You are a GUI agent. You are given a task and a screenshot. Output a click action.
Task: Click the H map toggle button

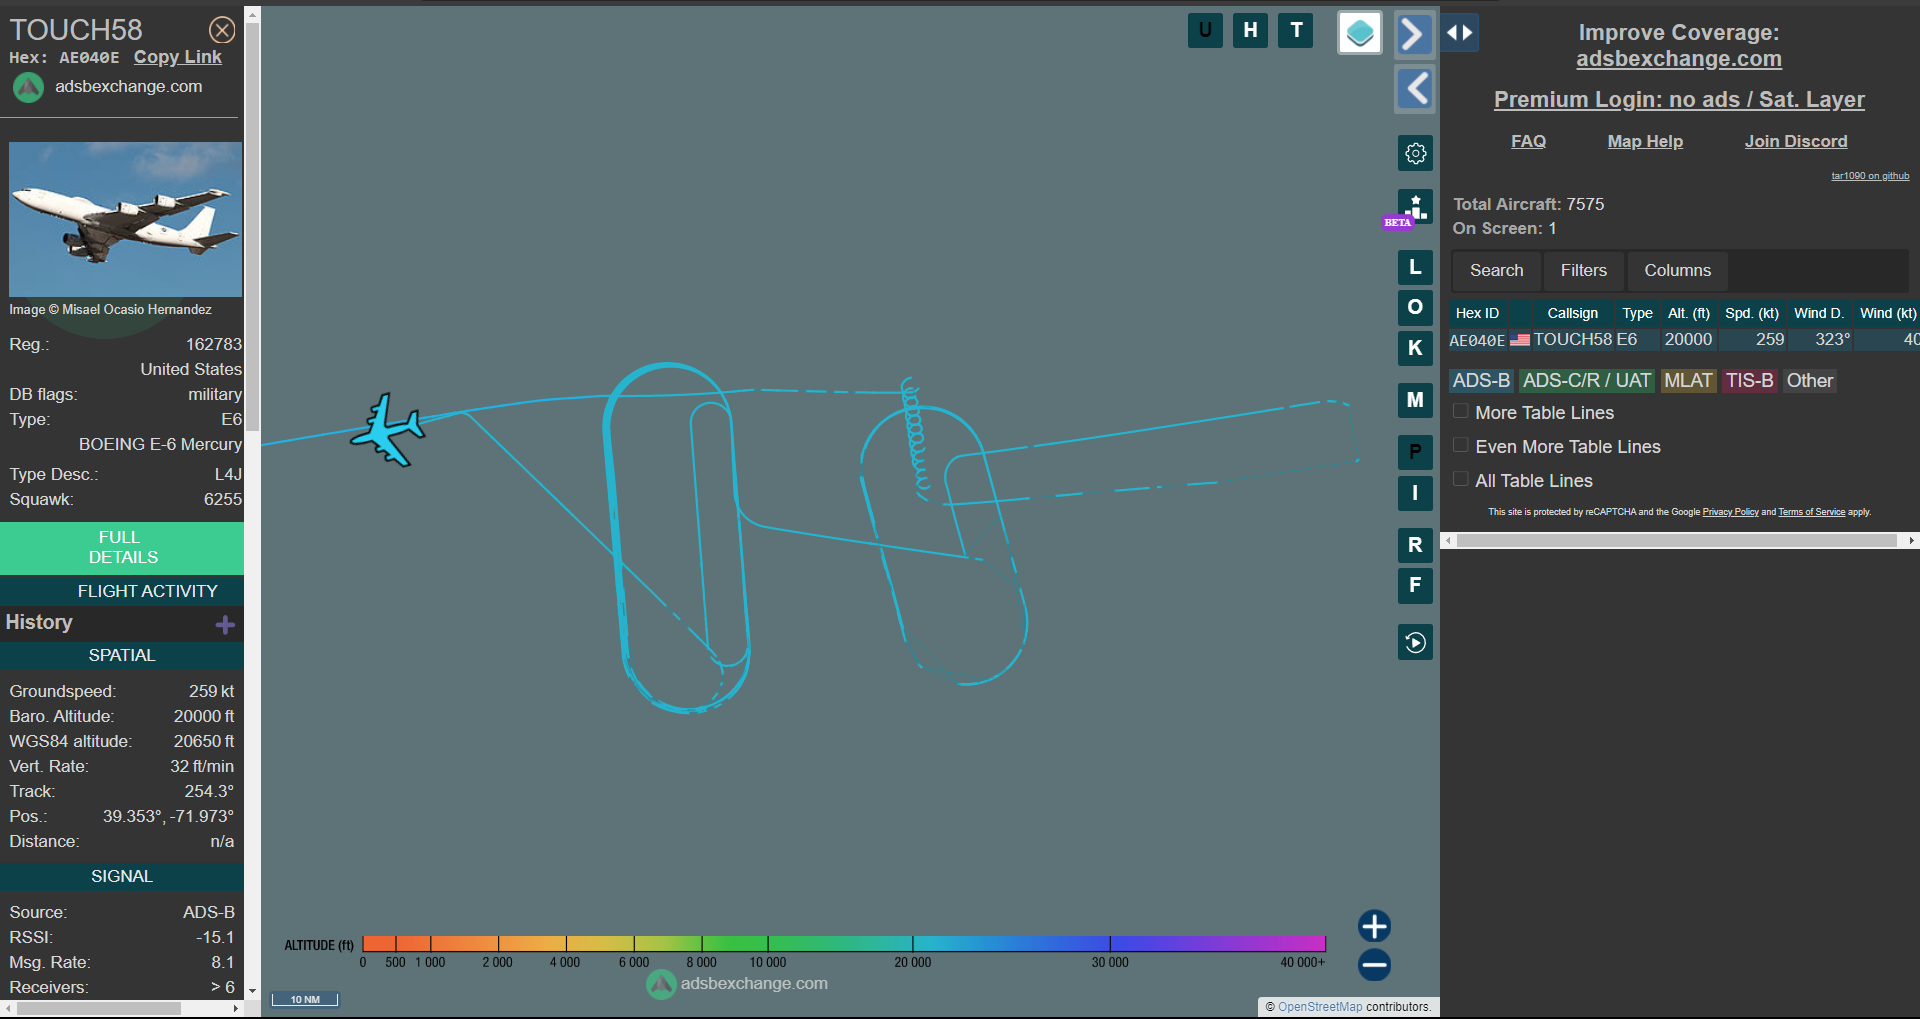pos(1250,30)
